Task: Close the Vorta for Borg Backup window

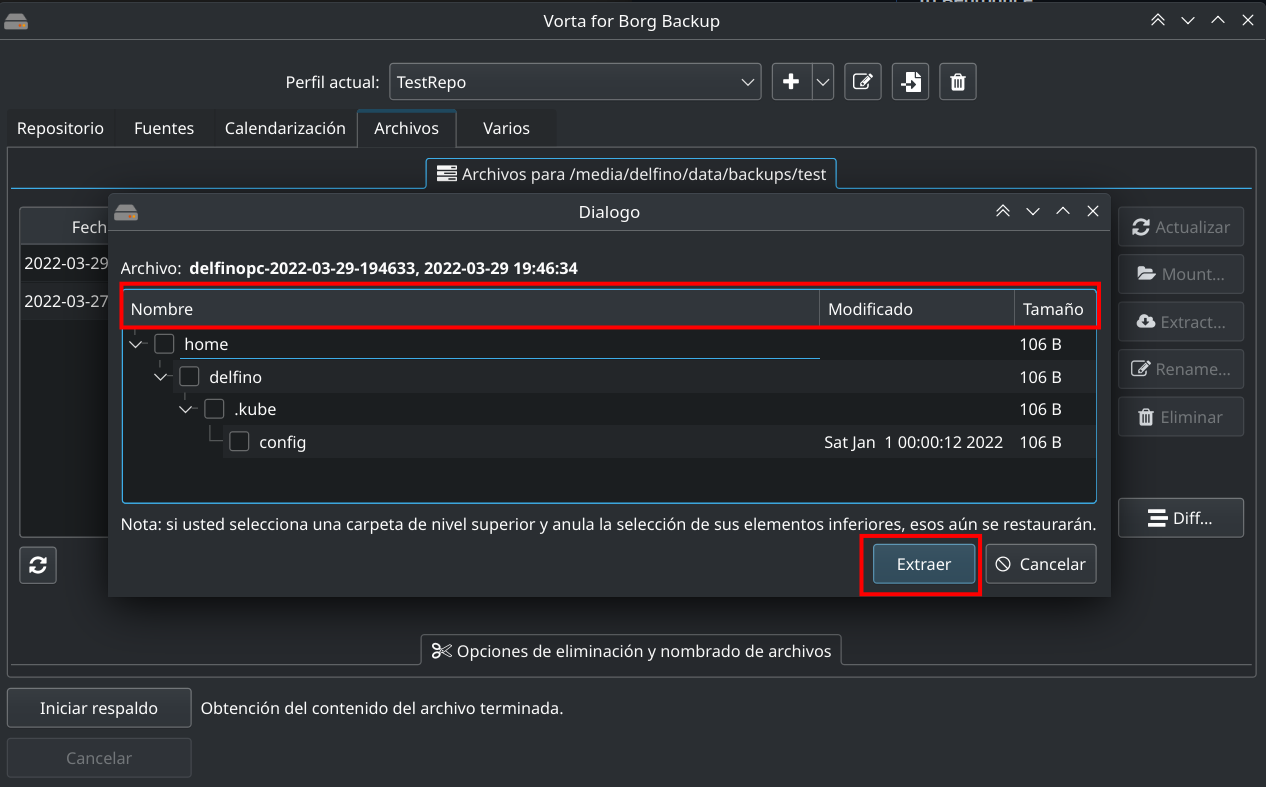Action: [x=1248, y=20]
